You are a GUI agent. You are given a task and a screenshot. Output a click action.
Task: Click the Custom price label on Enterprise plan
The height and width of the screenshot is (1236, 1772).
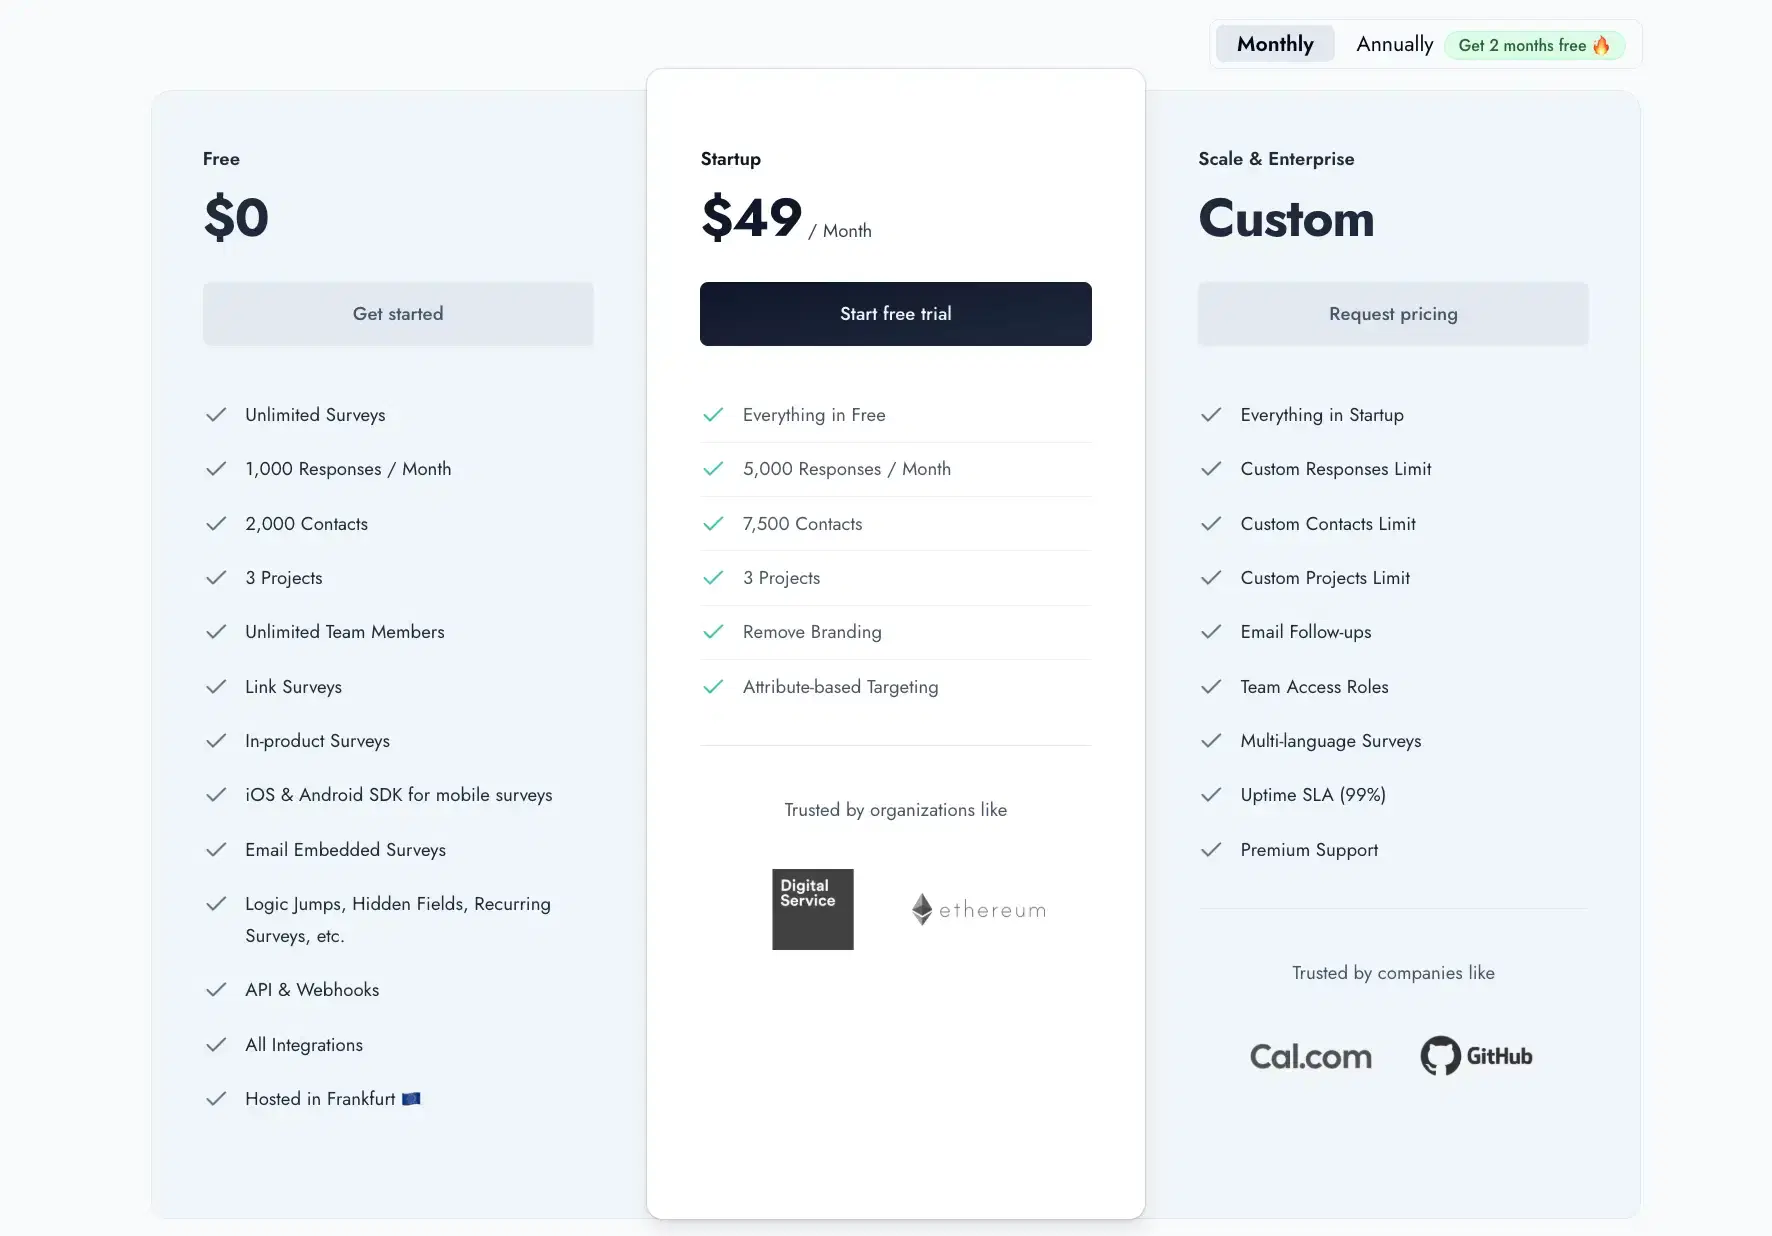[1286, 218]
